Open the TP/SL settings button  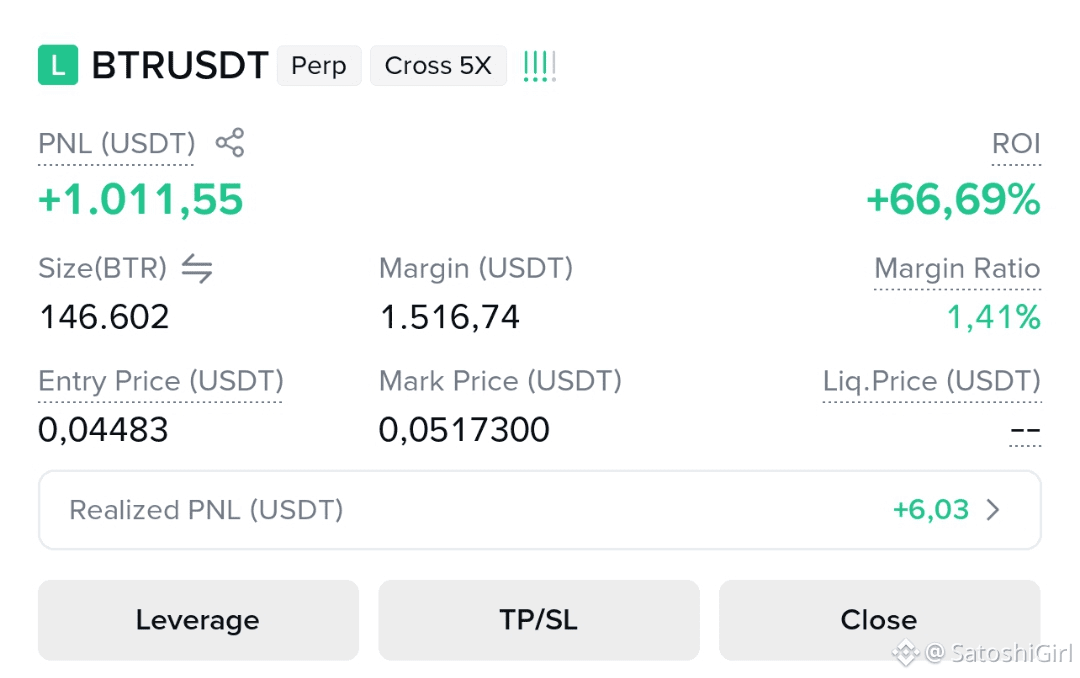pos(539,620)
